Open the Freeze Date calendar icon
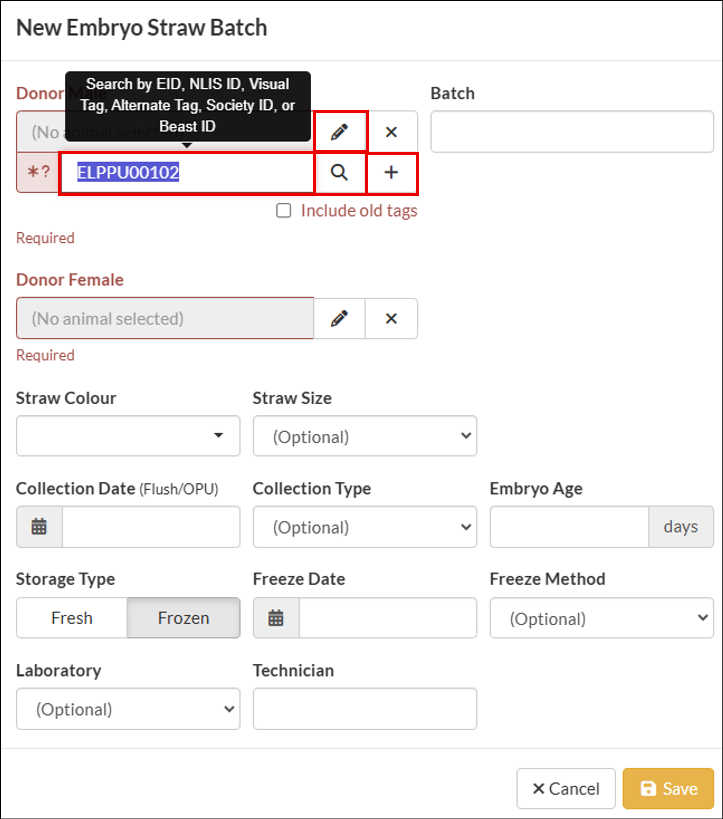This screenshot has height=819, width=723. click(276, 618)
